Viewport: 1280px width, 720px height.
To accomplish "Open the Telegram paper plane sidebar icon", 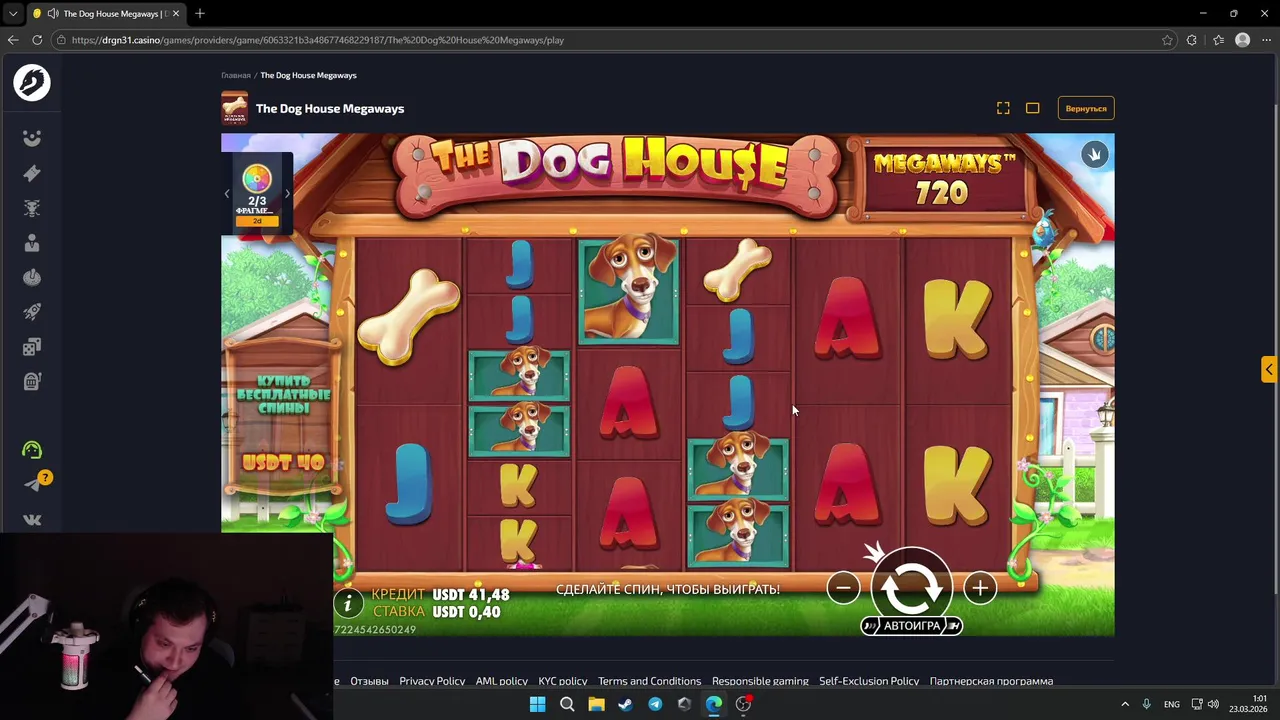I will click(x=32, y=485).
